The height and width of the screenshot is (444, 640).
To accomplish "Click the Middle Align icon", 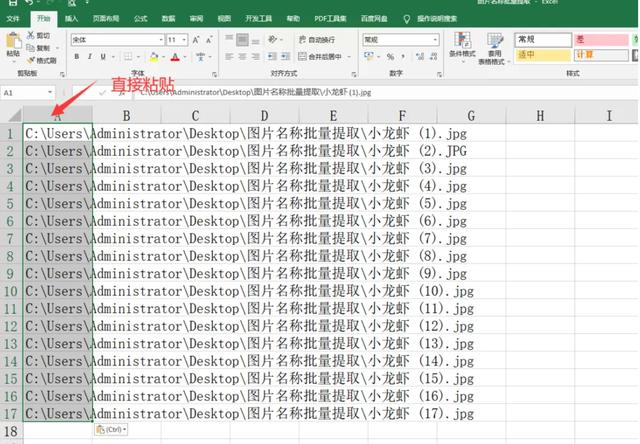I will click(x=242, y=40).
